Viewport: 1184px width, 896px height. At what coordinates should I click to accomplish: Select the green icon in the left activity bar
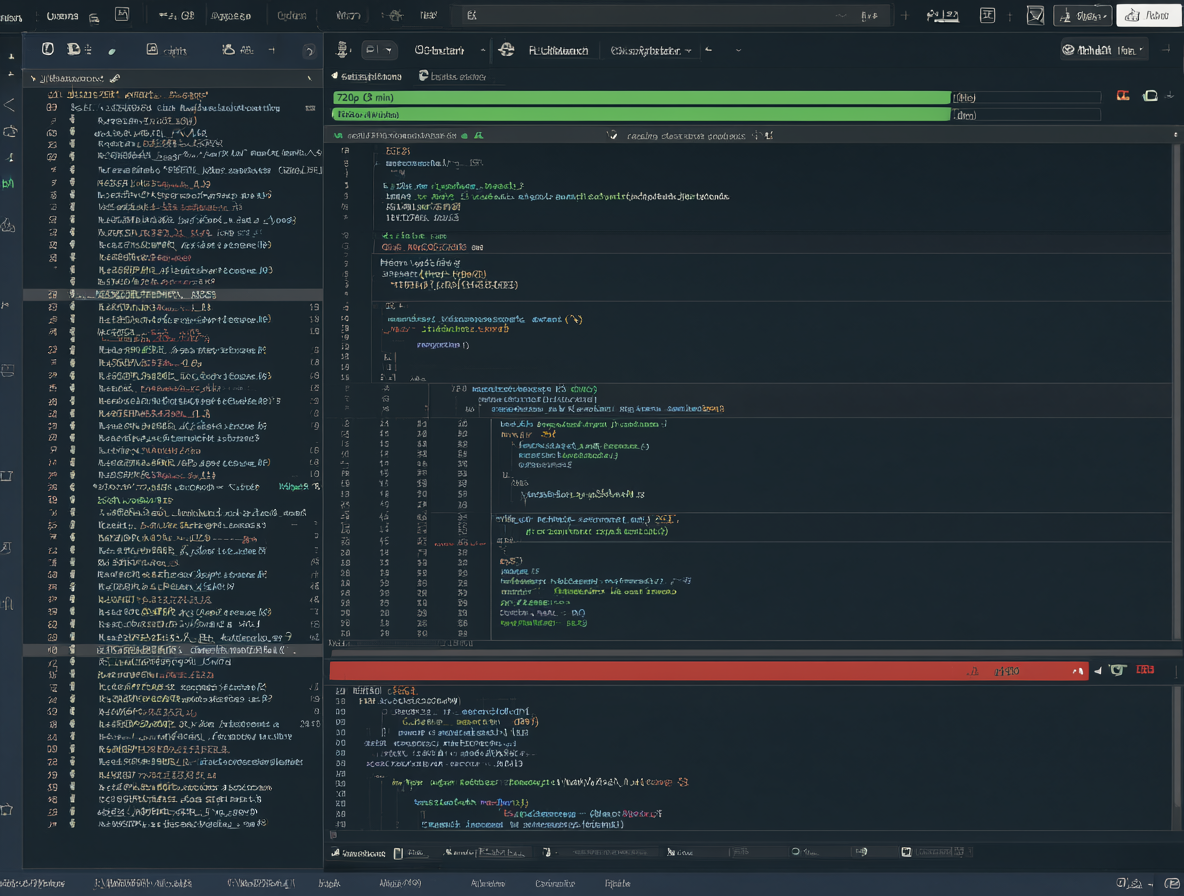point(9,183)
